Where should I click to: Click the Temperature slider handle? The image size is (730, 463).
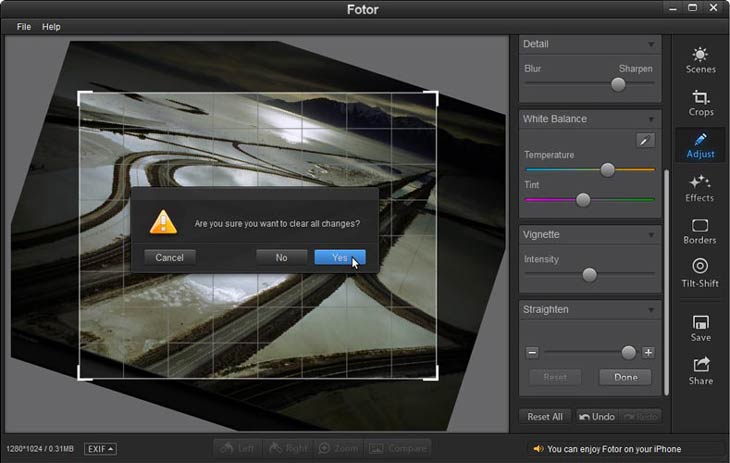[607, 170]
